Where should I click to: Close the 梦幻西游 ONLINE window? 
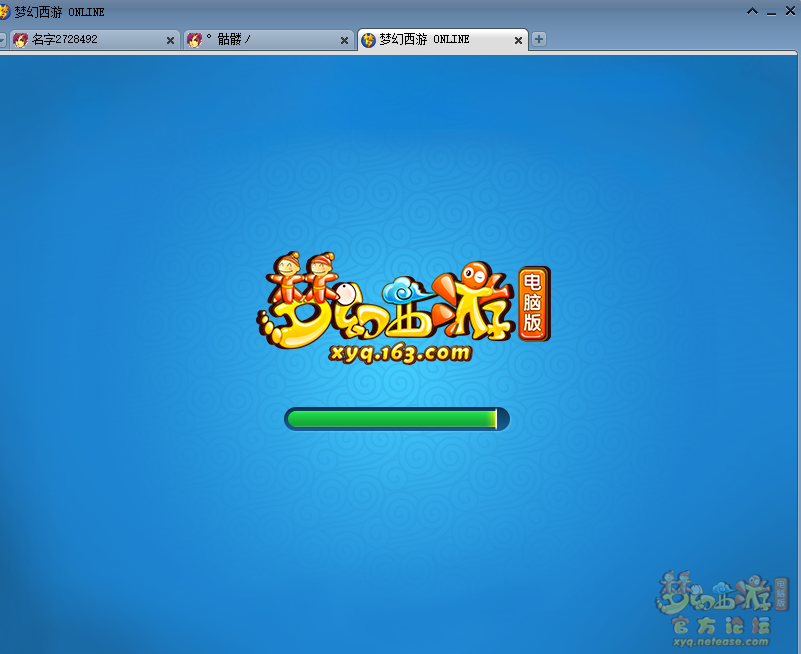click(790, 11)
